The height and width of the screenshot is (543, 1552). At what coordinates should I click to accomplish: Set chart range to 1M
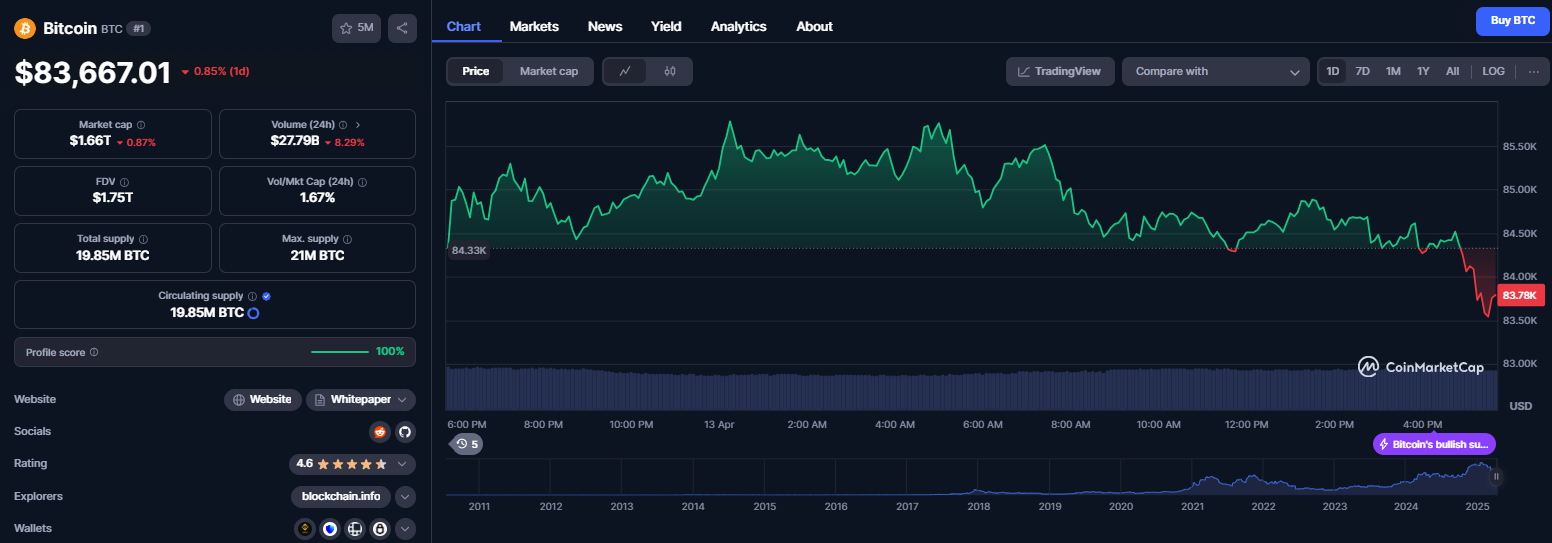tap(1393, 71)
